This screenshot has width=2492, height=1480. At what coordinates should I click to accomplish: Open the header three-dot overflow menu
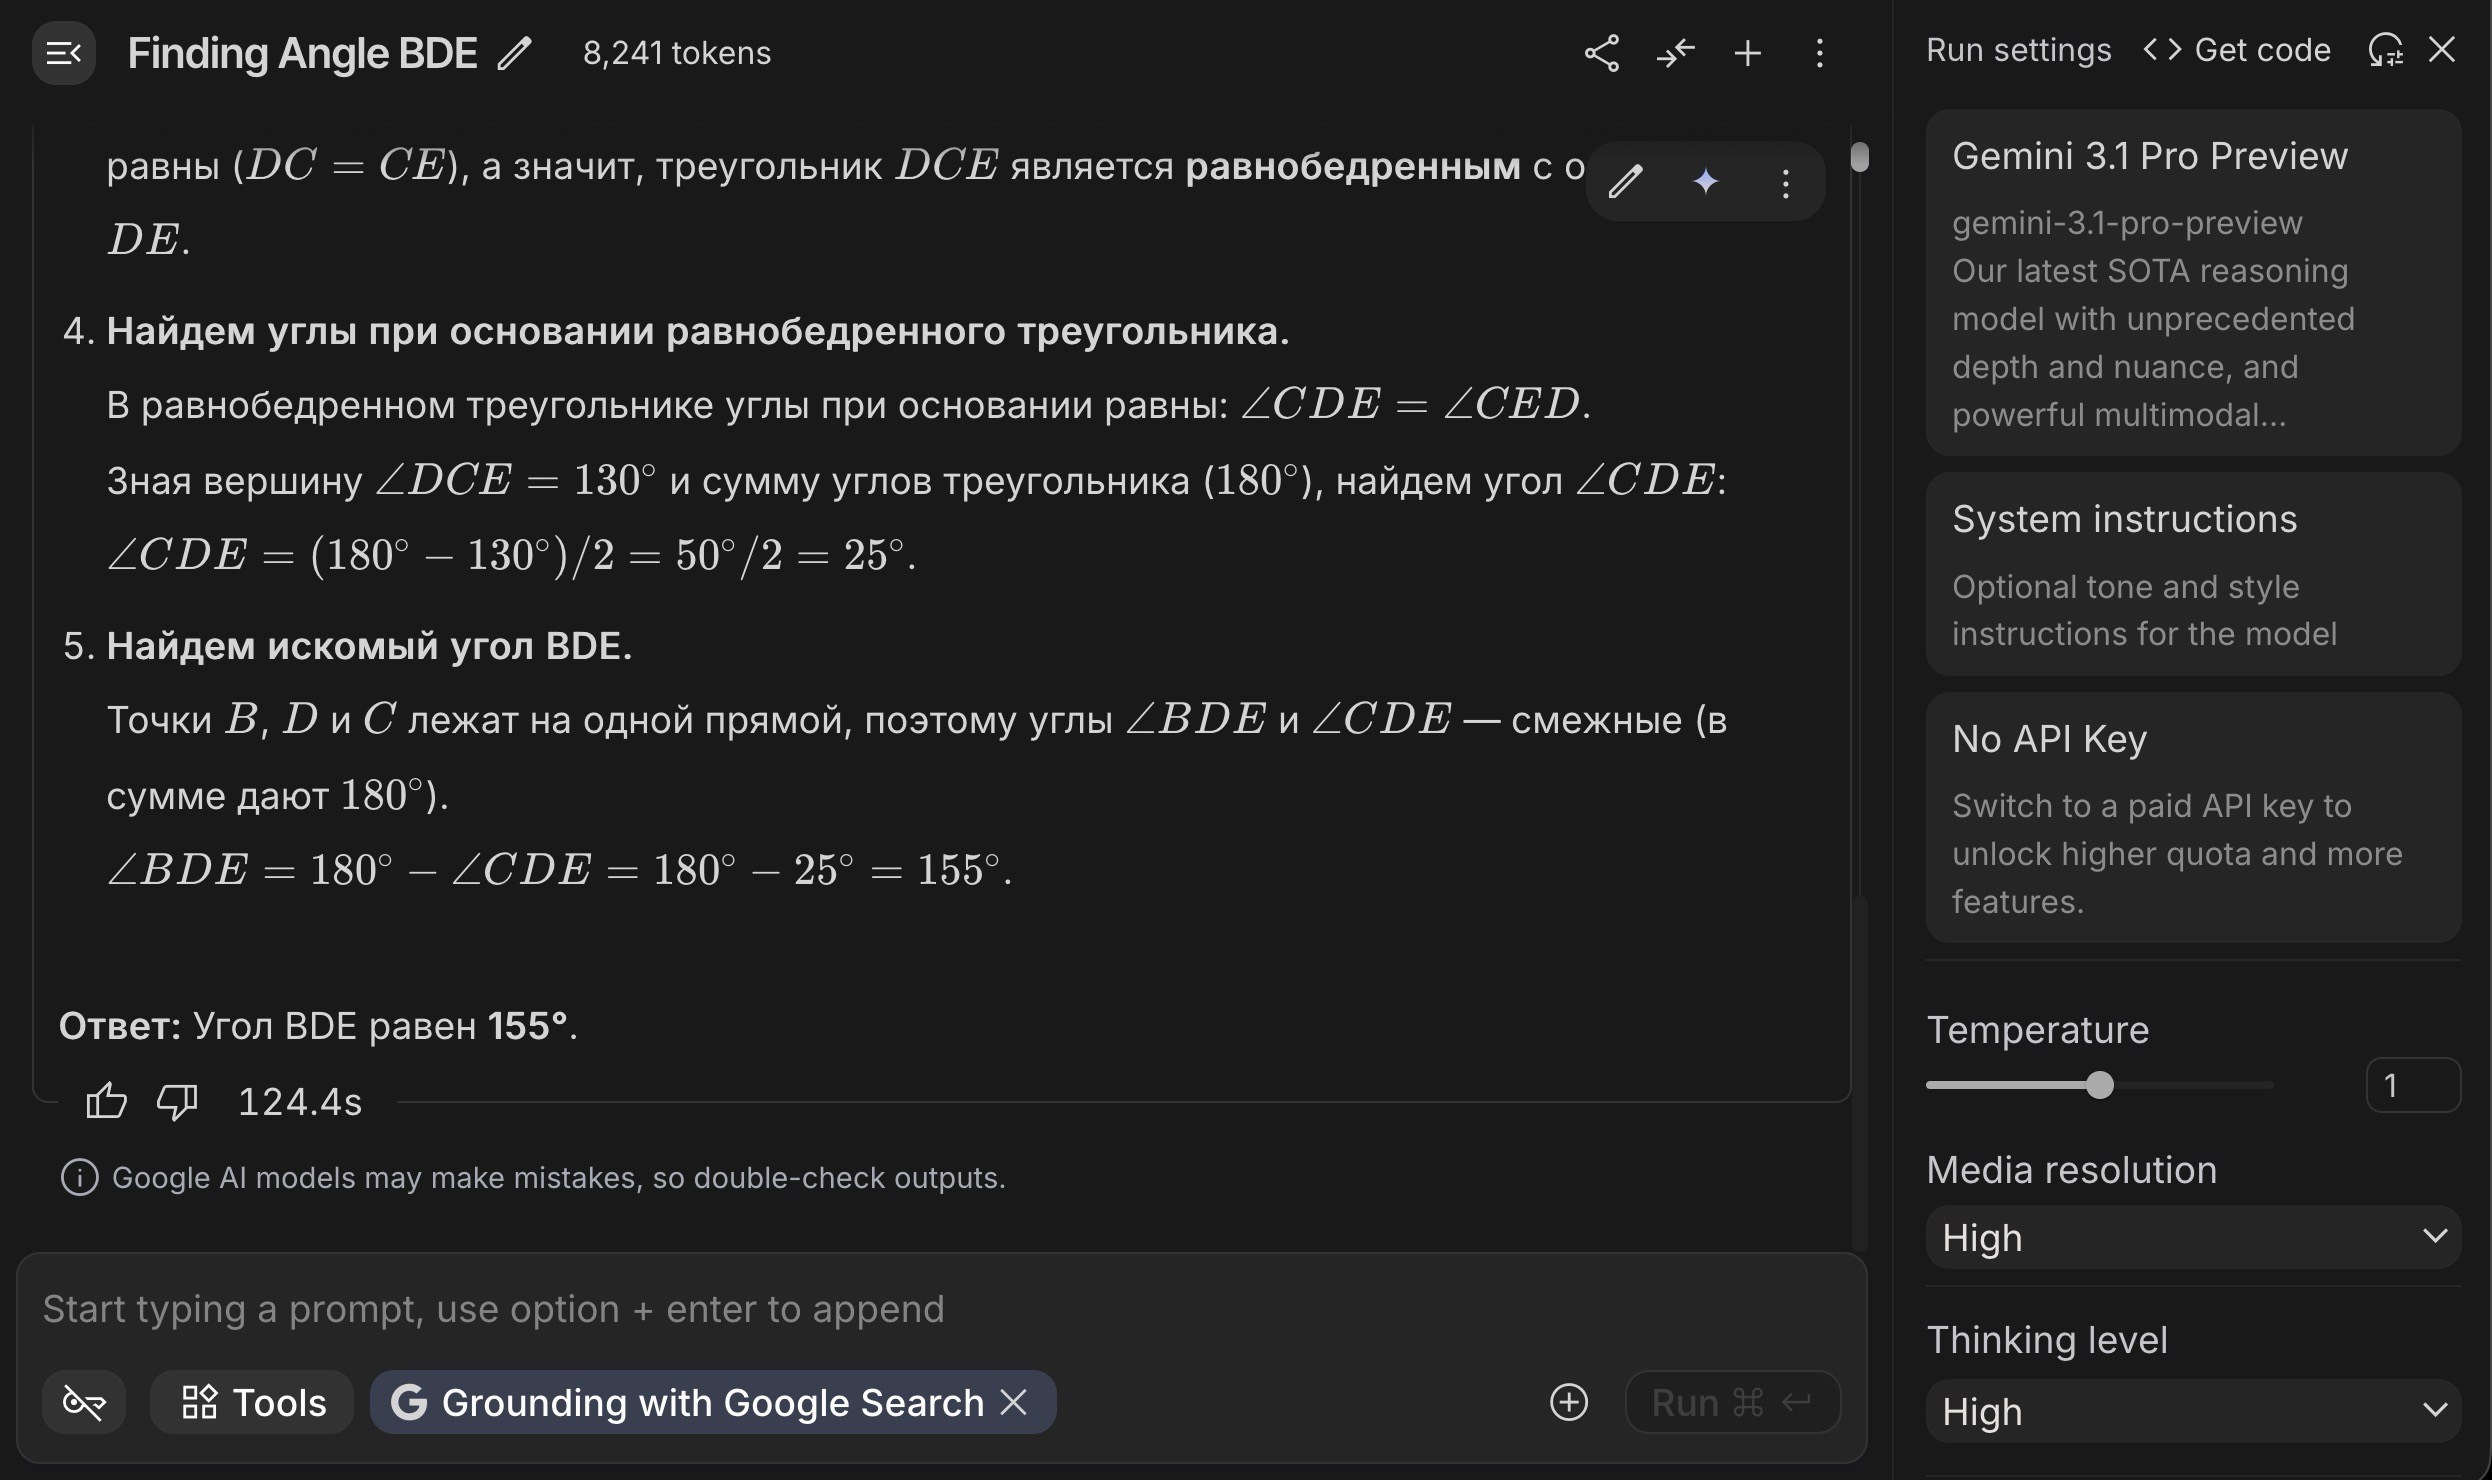[1819, 53]
